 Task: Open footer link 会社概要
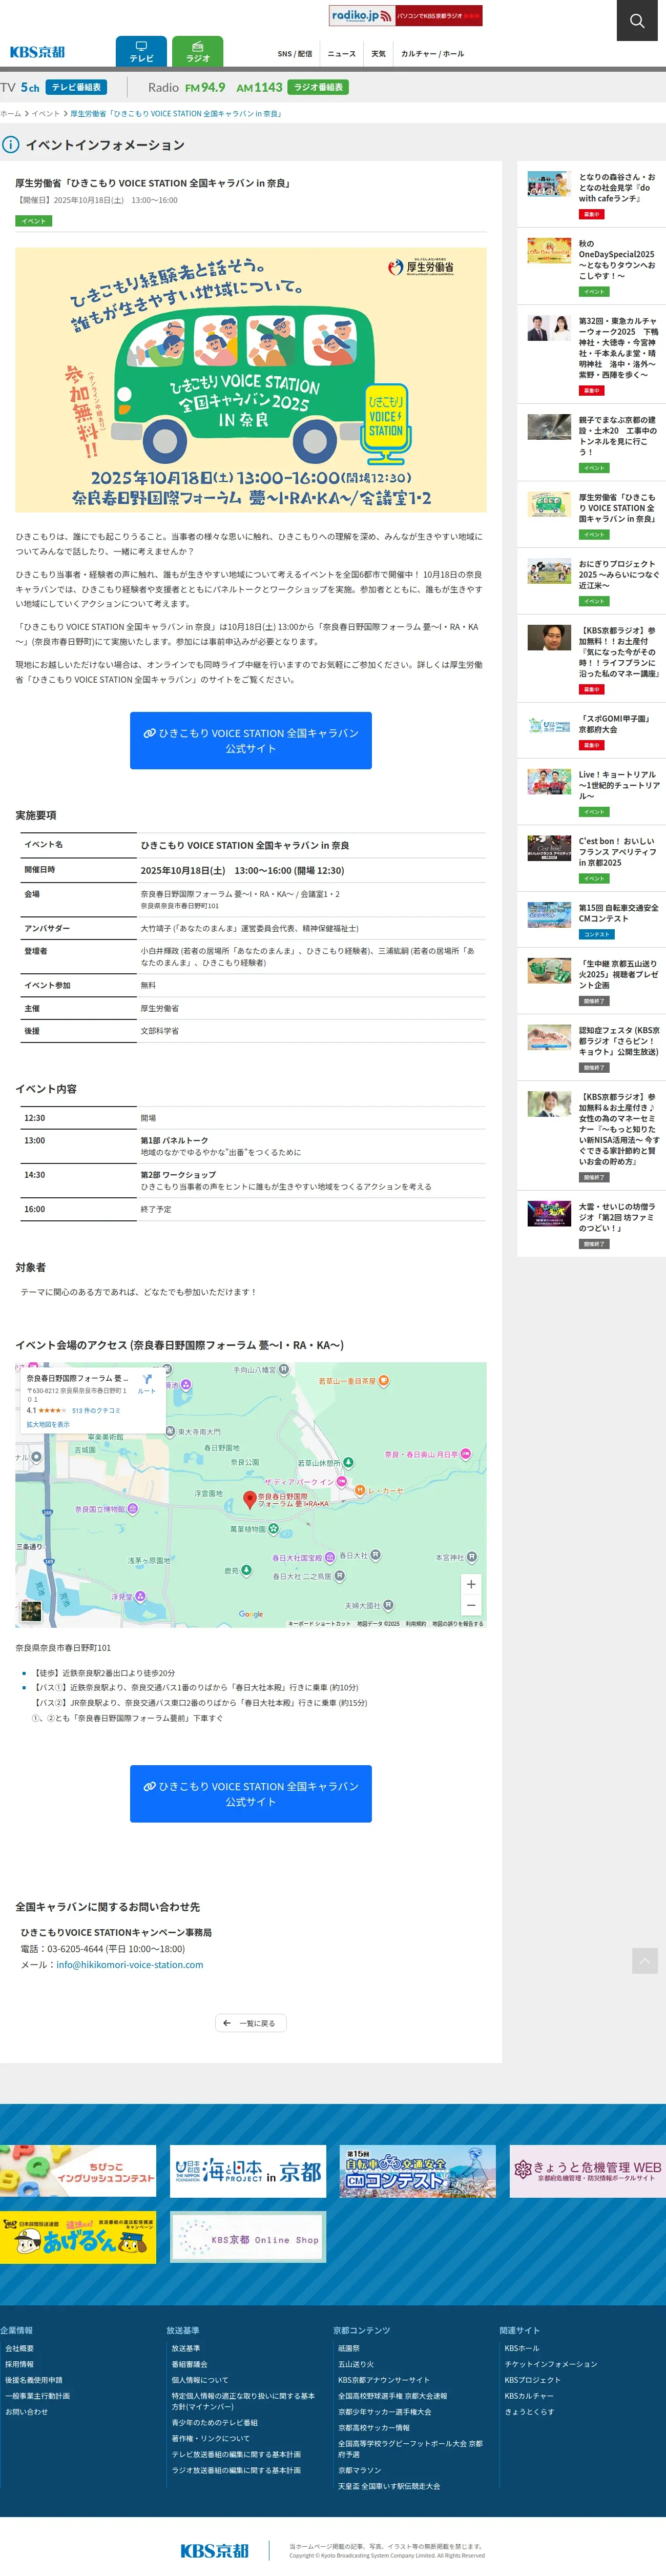(x=19, y=2348)
